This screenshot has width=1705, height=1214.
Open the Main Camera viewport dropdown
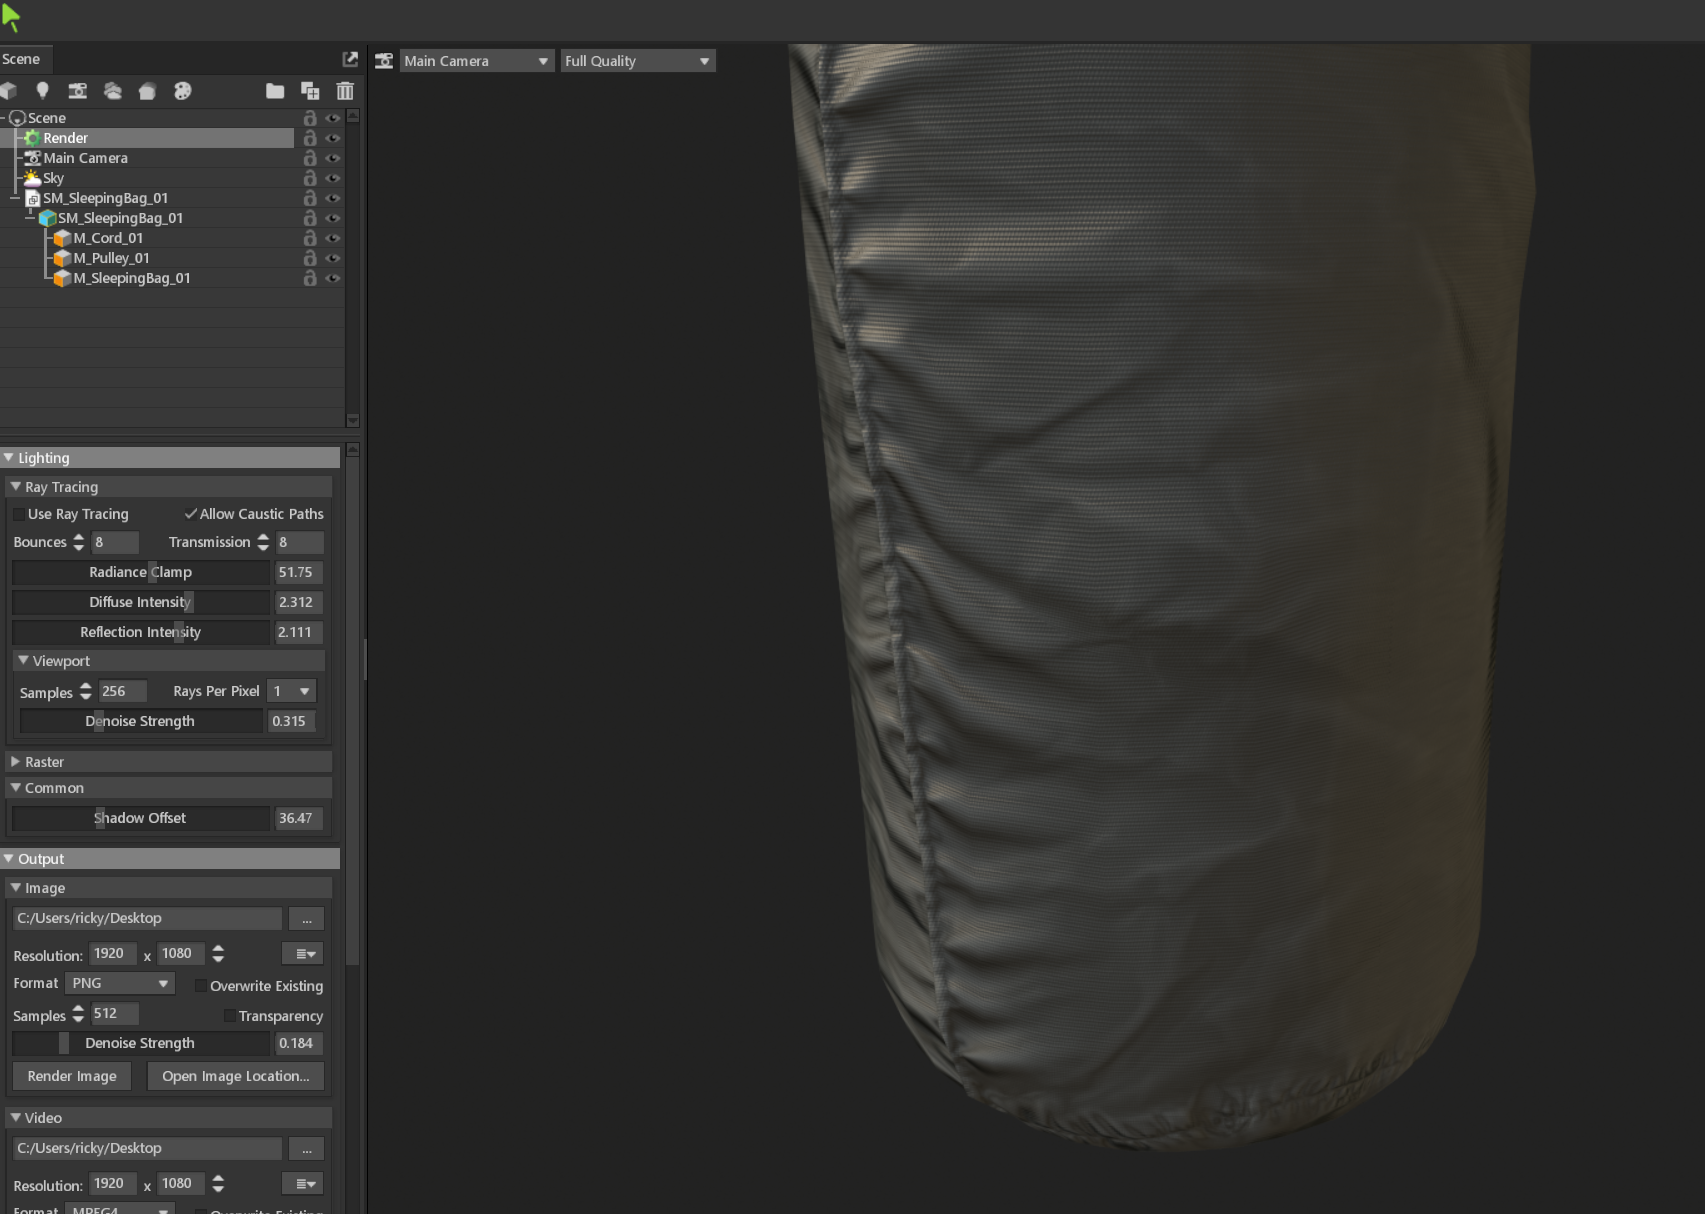coord(476,61)
